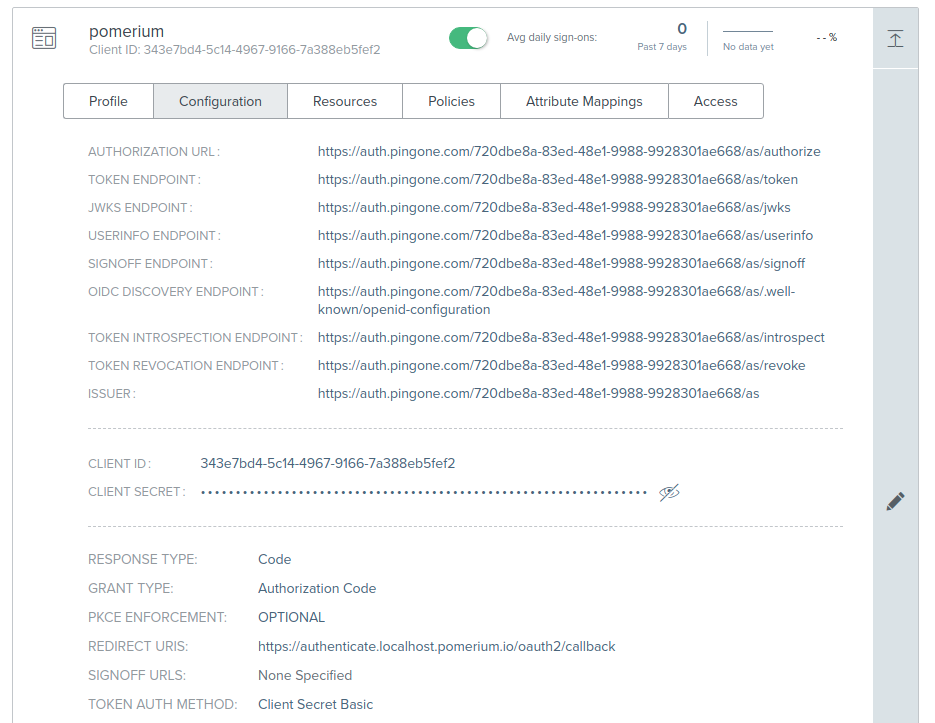Click the Past 7 days sign-on count
This screenshot has width=935, height=723.
662,37
